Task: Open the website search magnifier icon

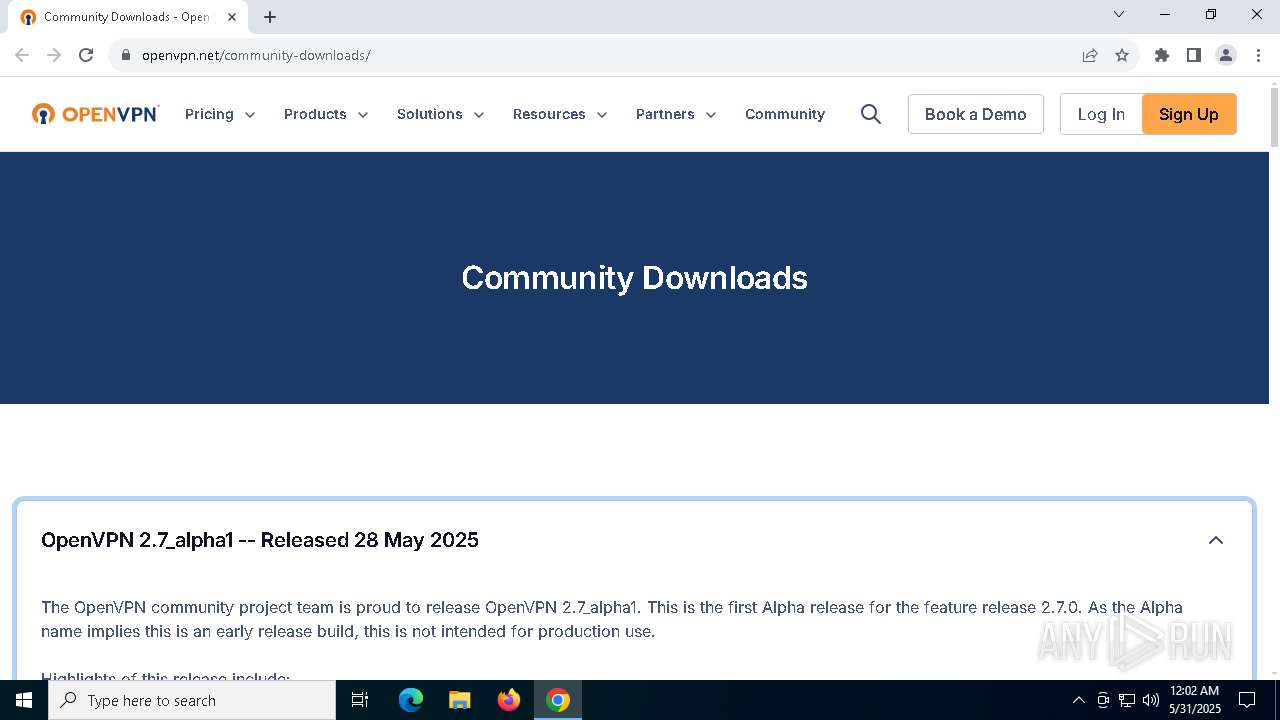Action: (871, 114)
